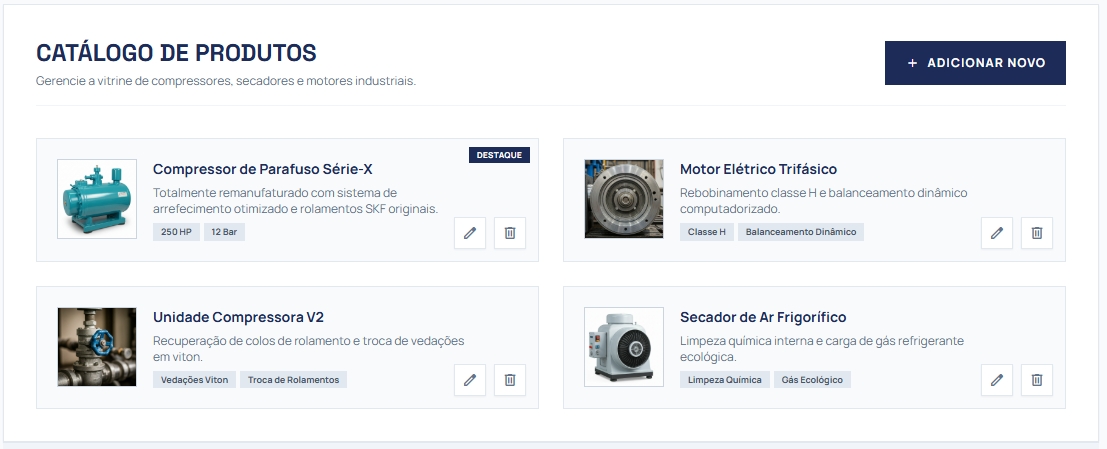Image resolution: width=1107 pixels, height=449 pixels.
Task: Click the Gerencie a vitrine subtitle
Action: (x=226, y=81)
